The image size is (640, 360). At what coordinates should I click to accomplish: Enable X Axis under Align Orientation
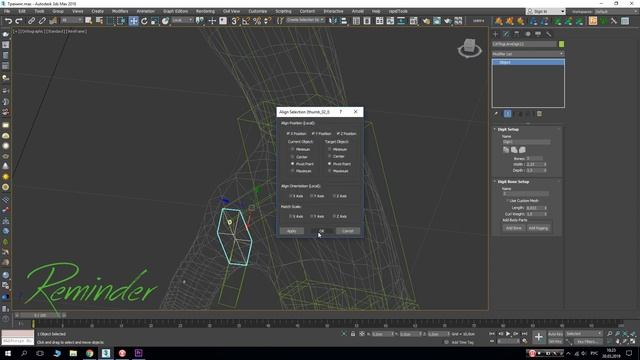291,196
